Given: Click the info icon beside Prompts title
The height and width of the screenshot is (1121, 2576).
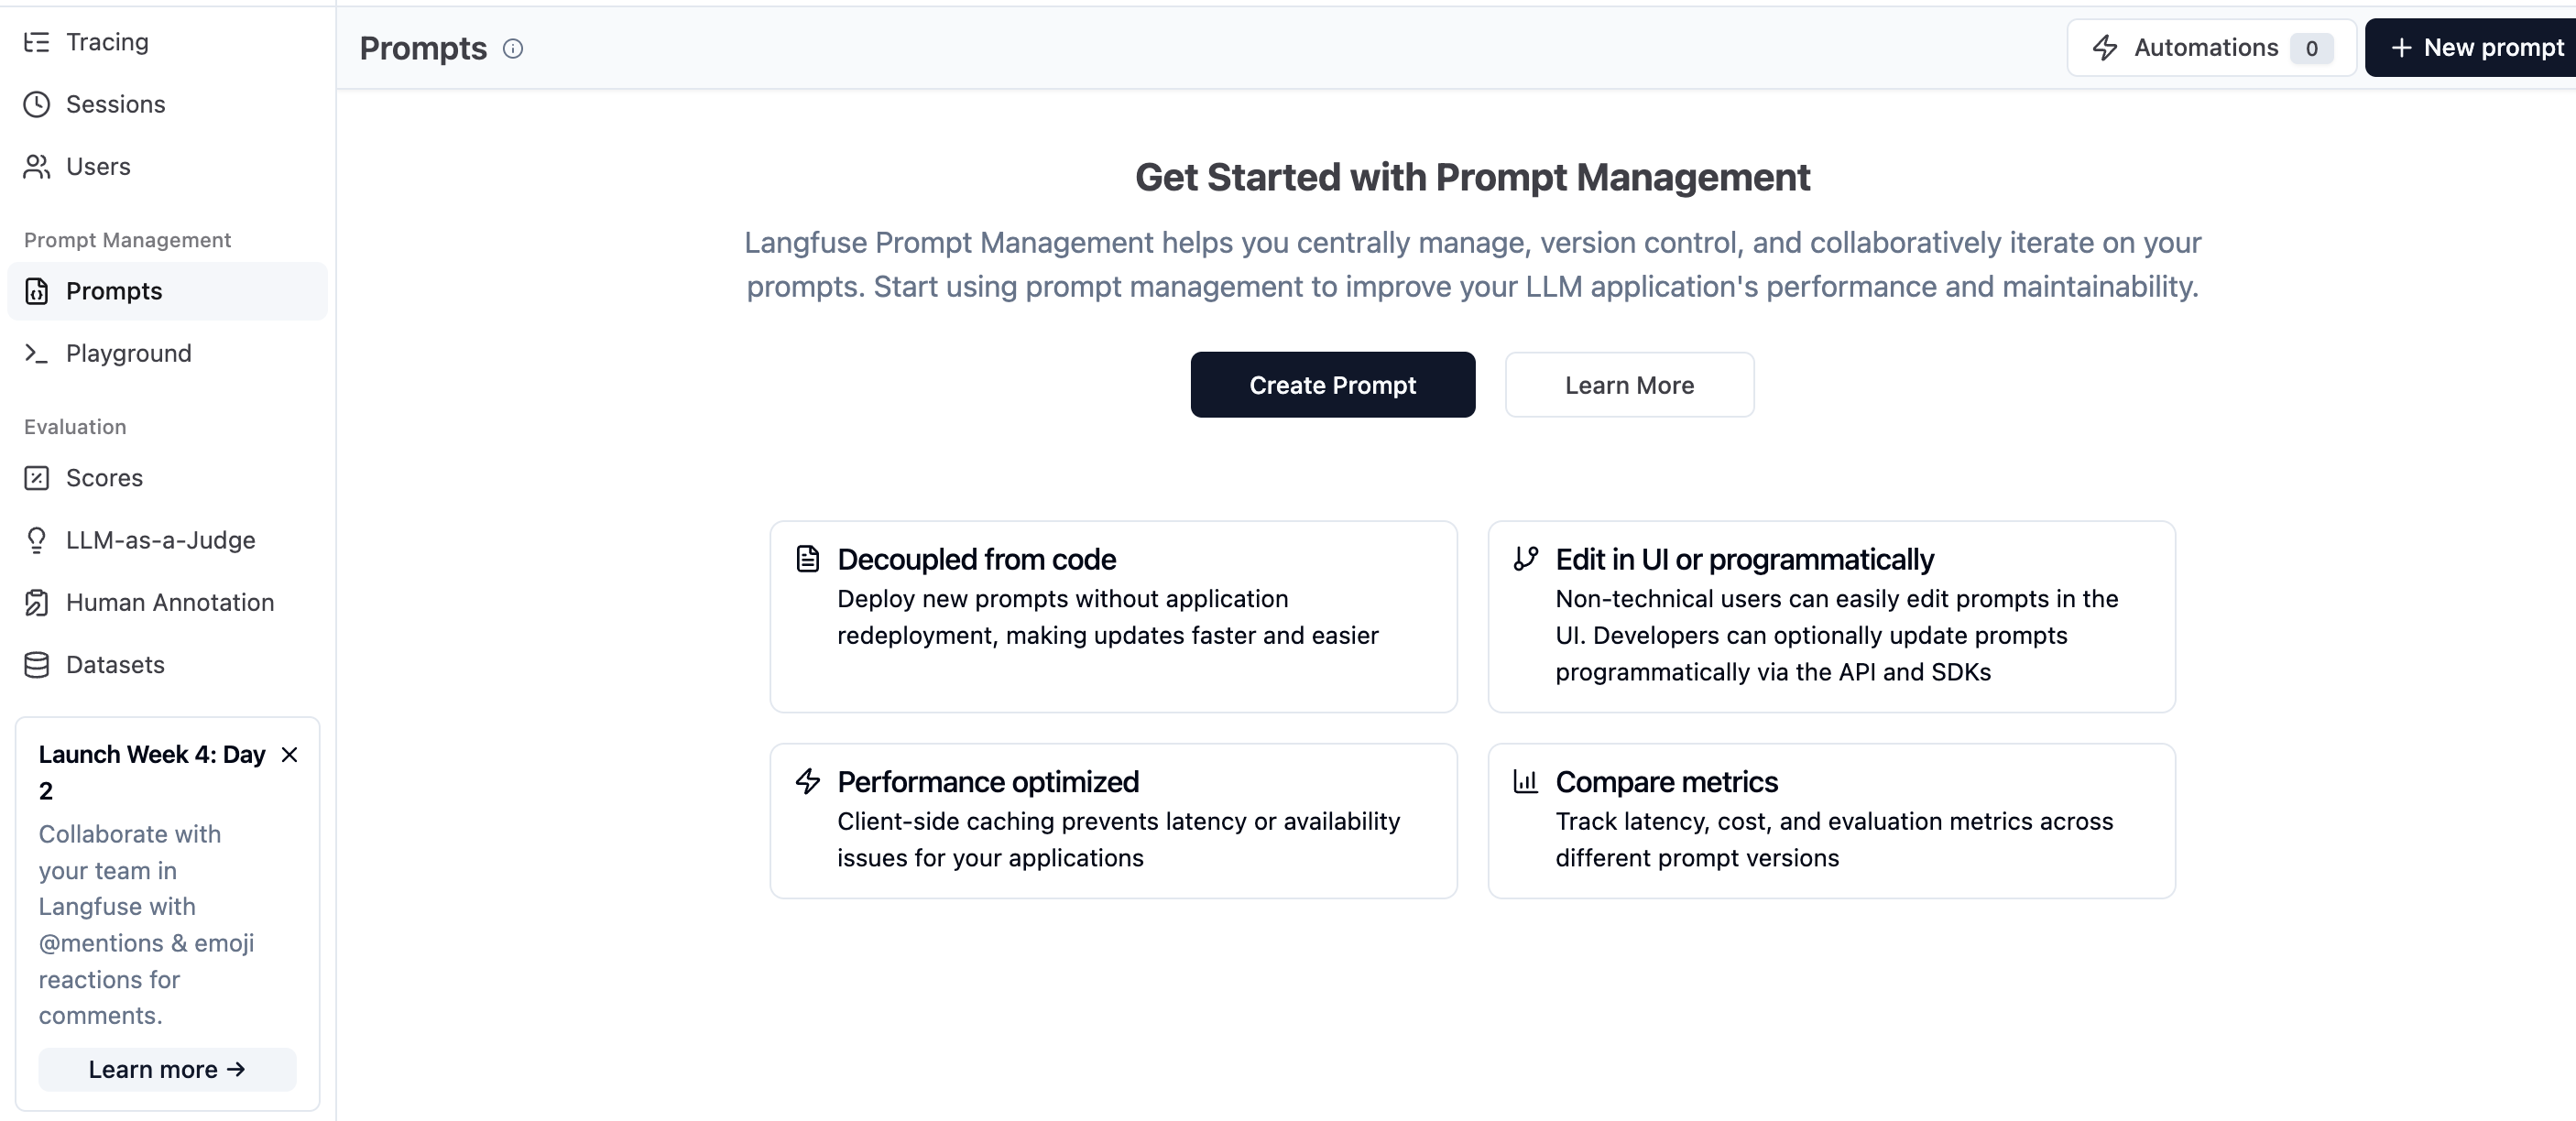Looking at the screenshot, I should pos(513,48).
